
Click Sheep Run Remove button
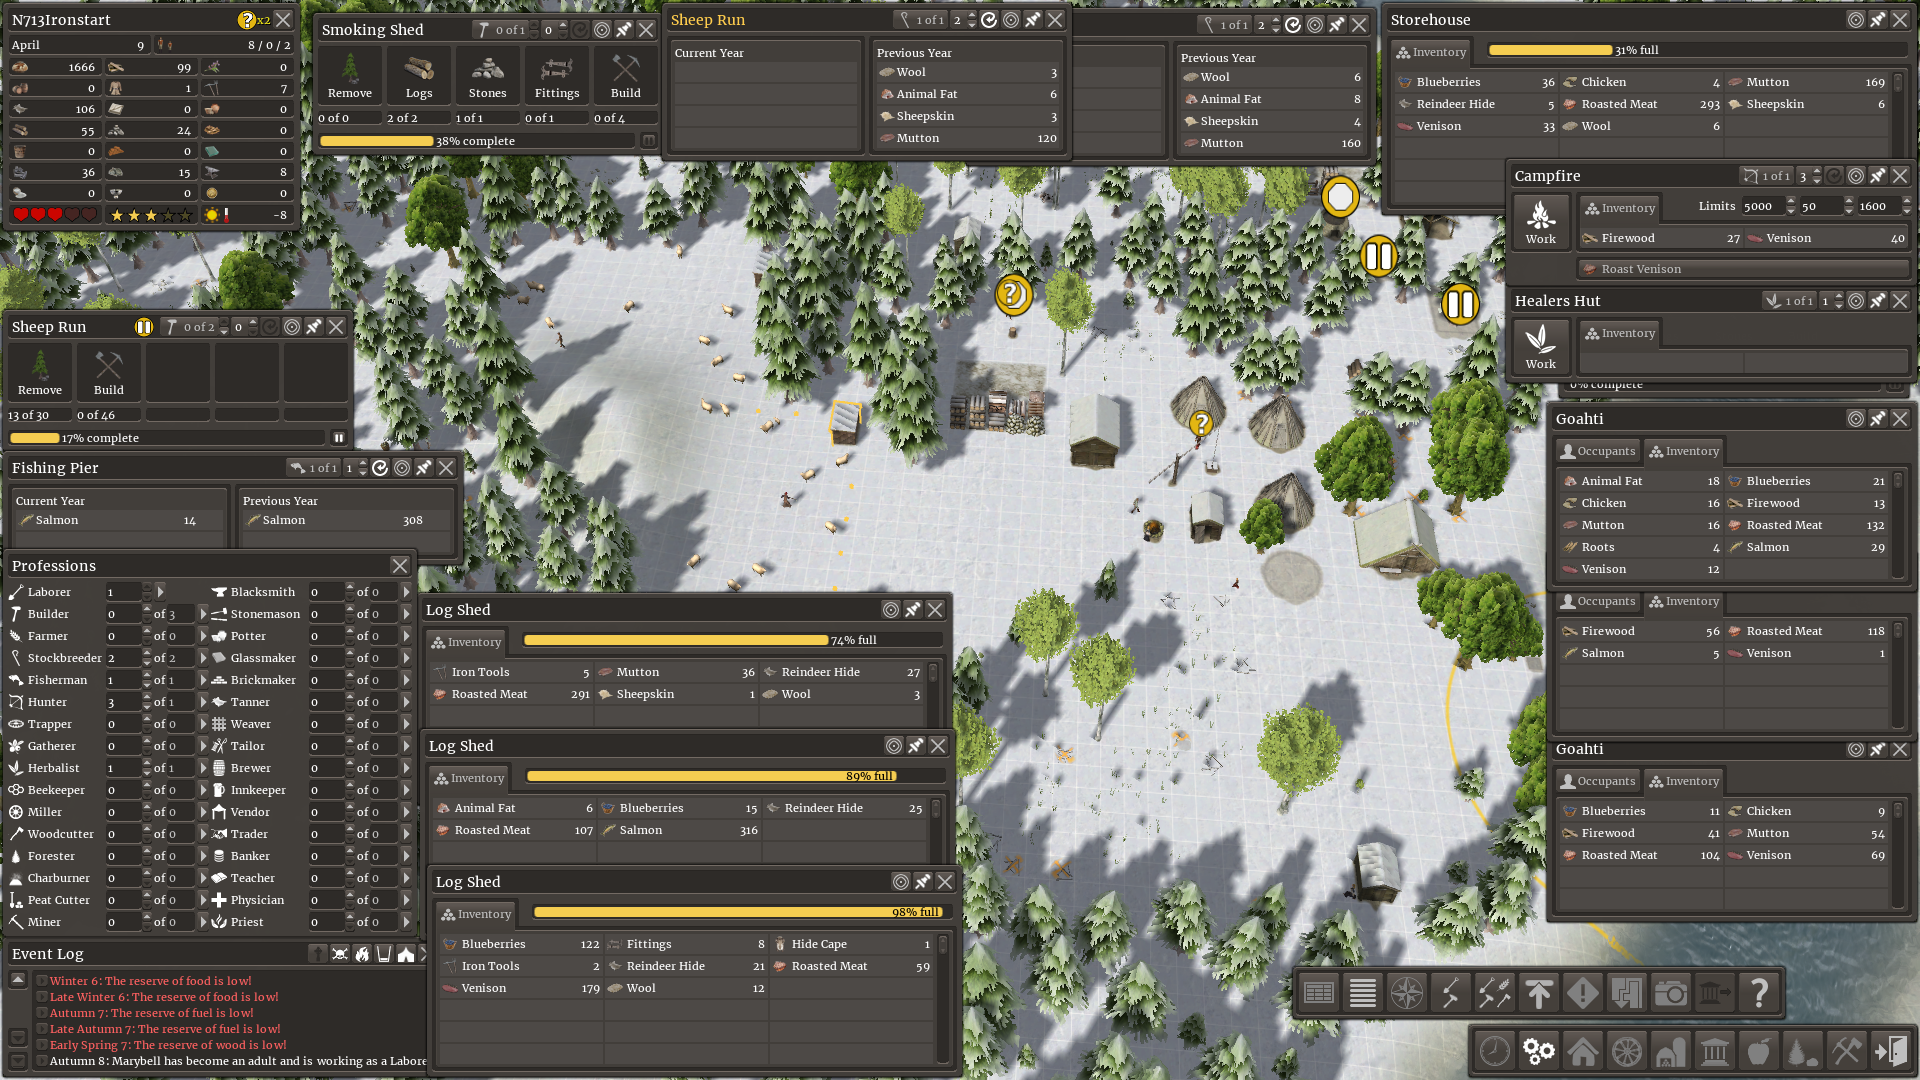tap(40, 374)
